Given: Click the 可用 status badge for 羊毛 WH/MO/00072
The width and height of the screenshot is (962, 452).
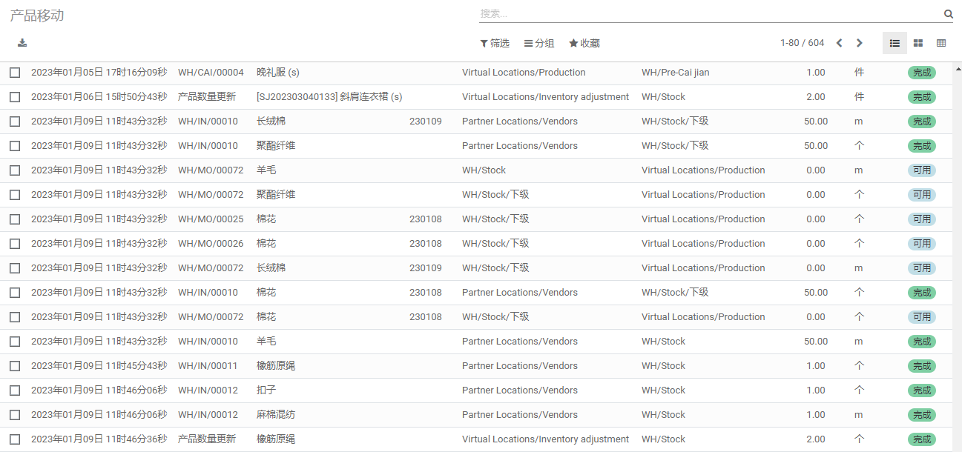Looking at the screenshot, I should pyautogui.click(x=921, y=171).
